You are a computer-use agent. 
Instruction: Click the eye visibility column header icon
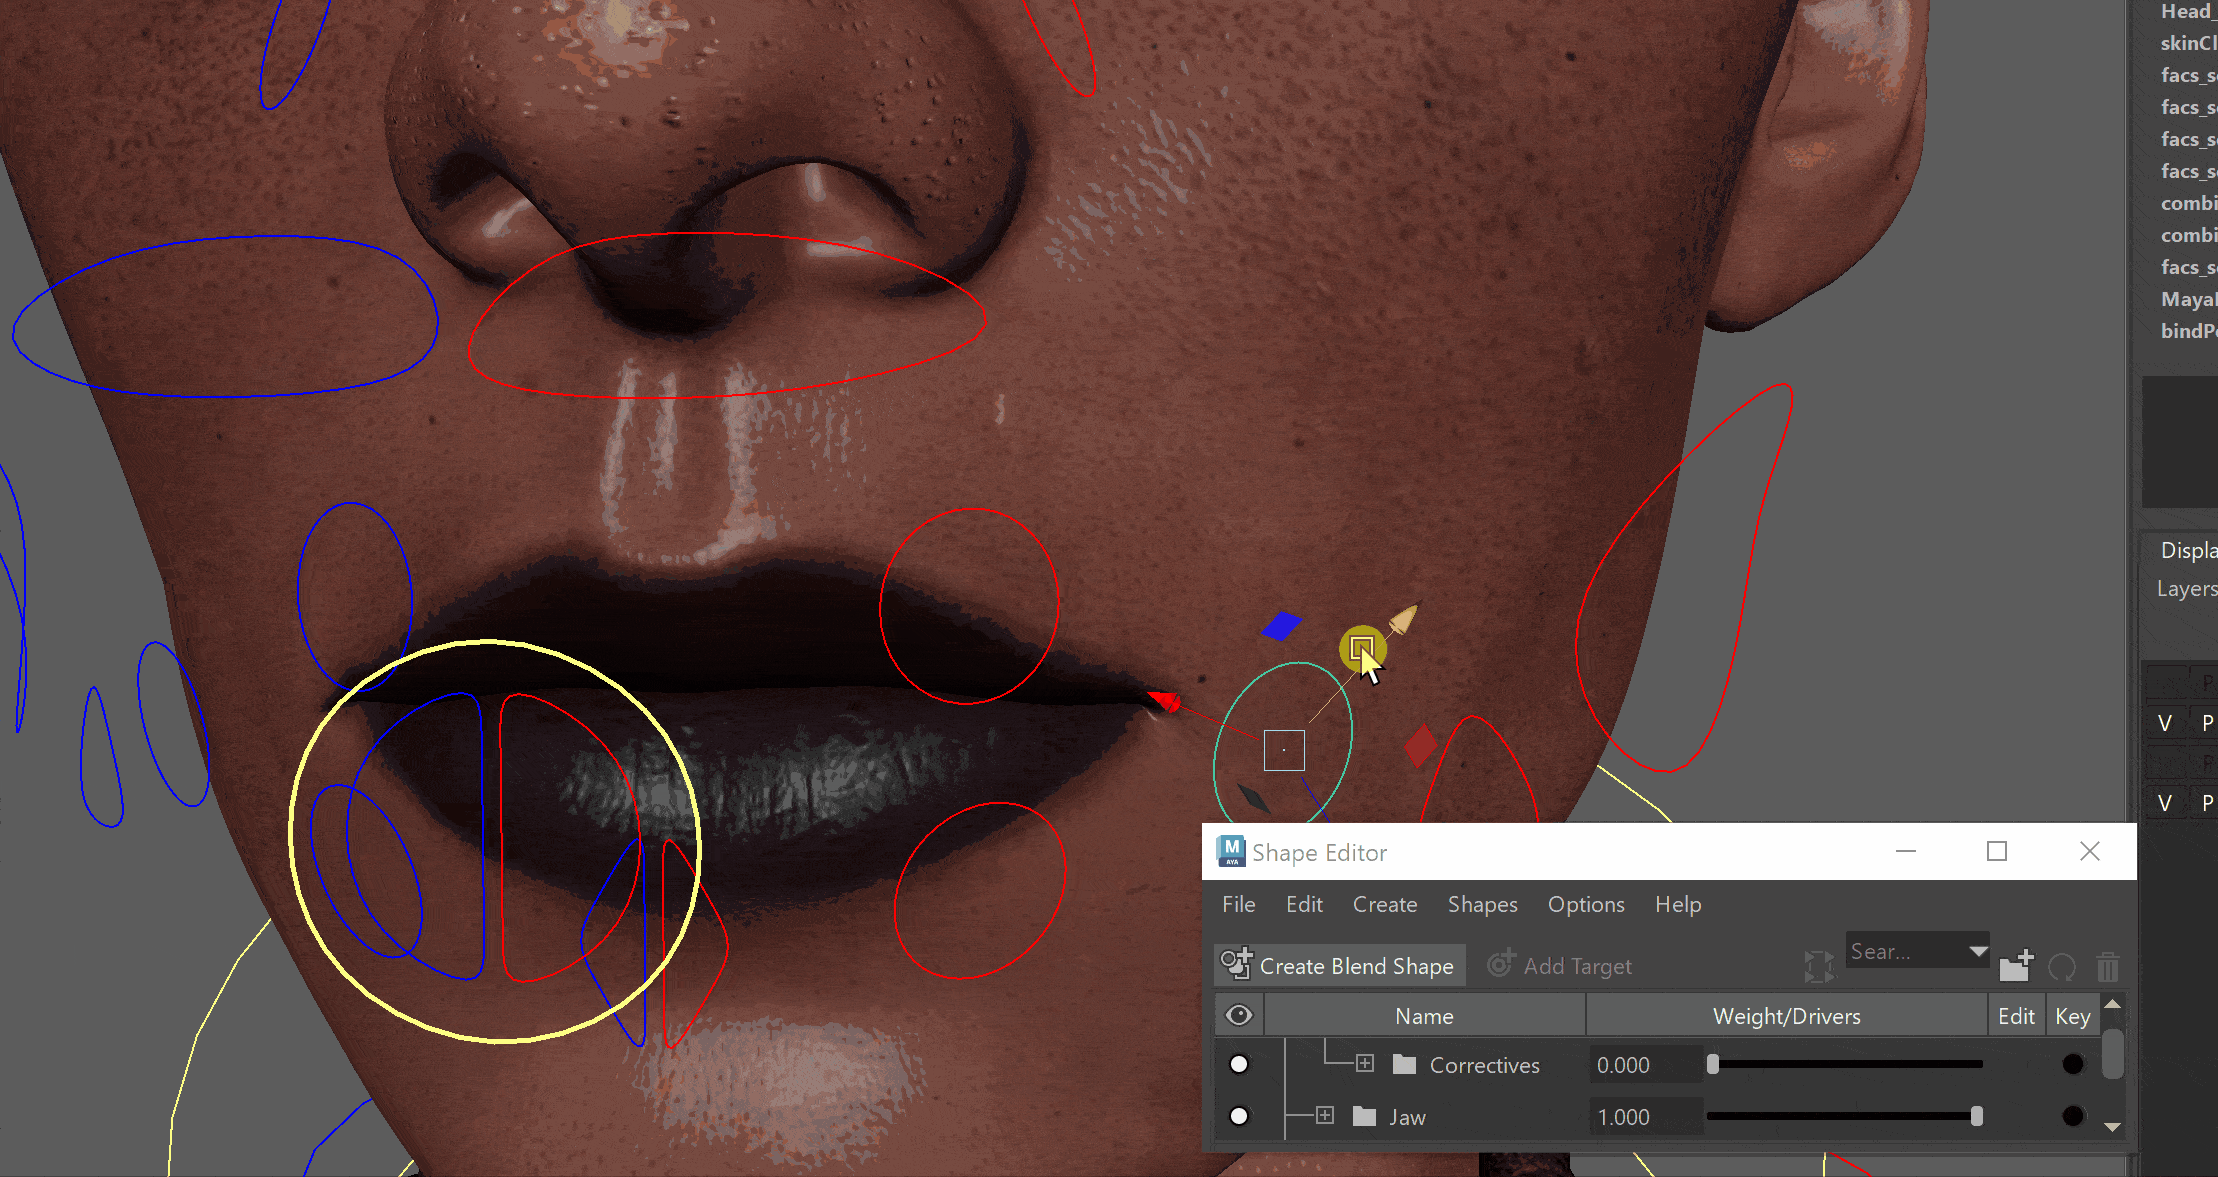point(1239,1016)
